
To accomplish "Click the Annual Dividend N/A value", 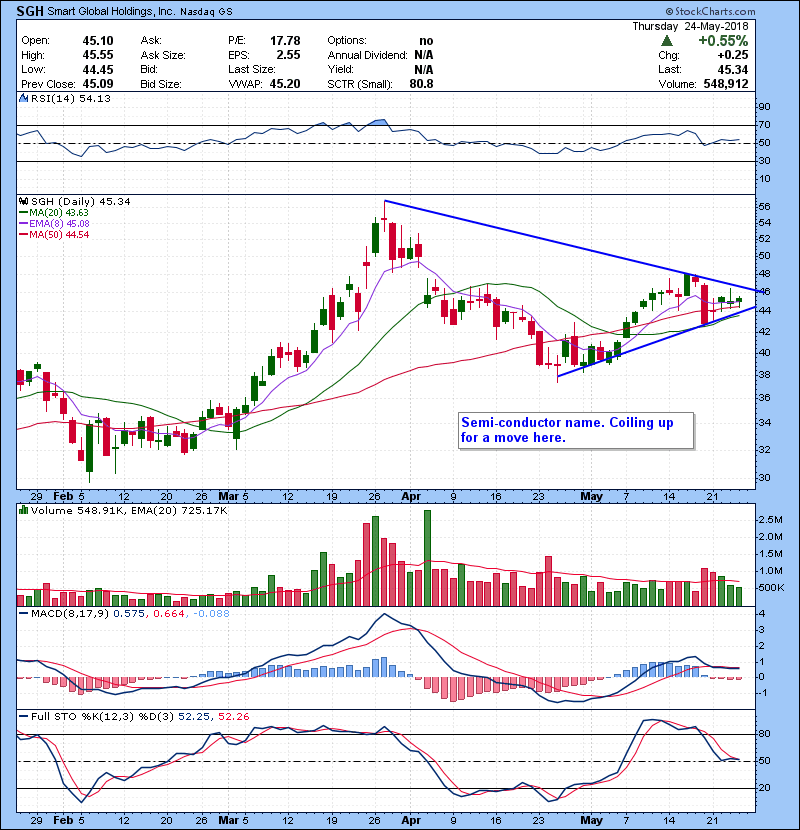I will (424, 55).
